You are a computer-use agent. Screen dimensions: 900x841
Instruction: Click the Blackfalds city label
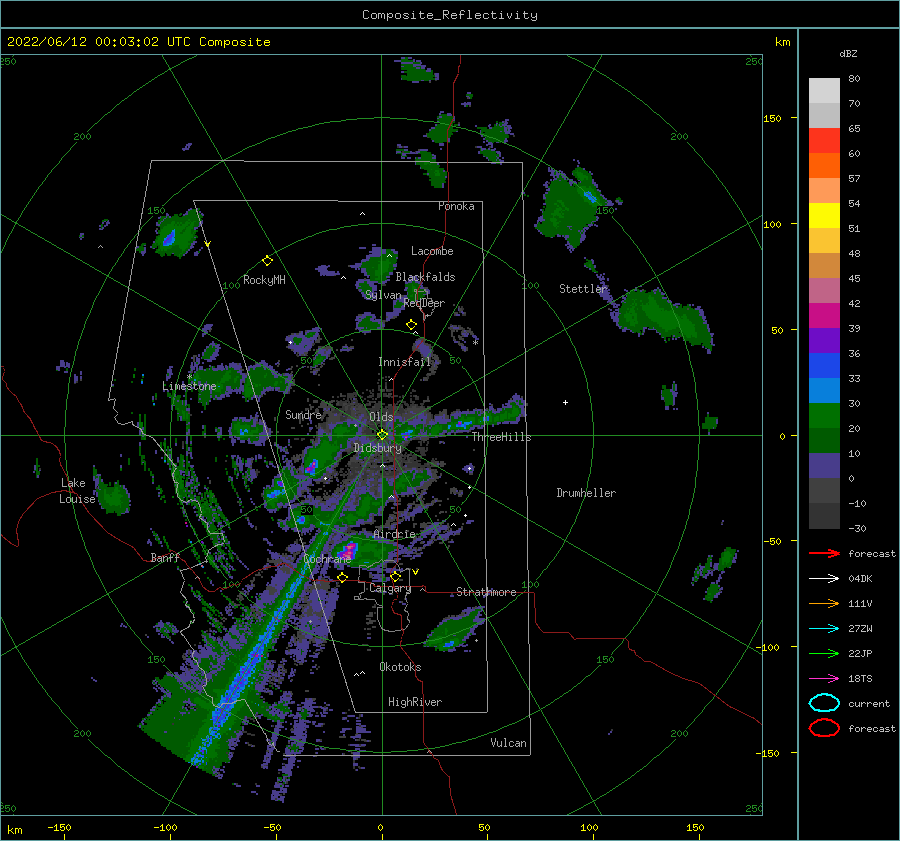click(x=425, y=277)
